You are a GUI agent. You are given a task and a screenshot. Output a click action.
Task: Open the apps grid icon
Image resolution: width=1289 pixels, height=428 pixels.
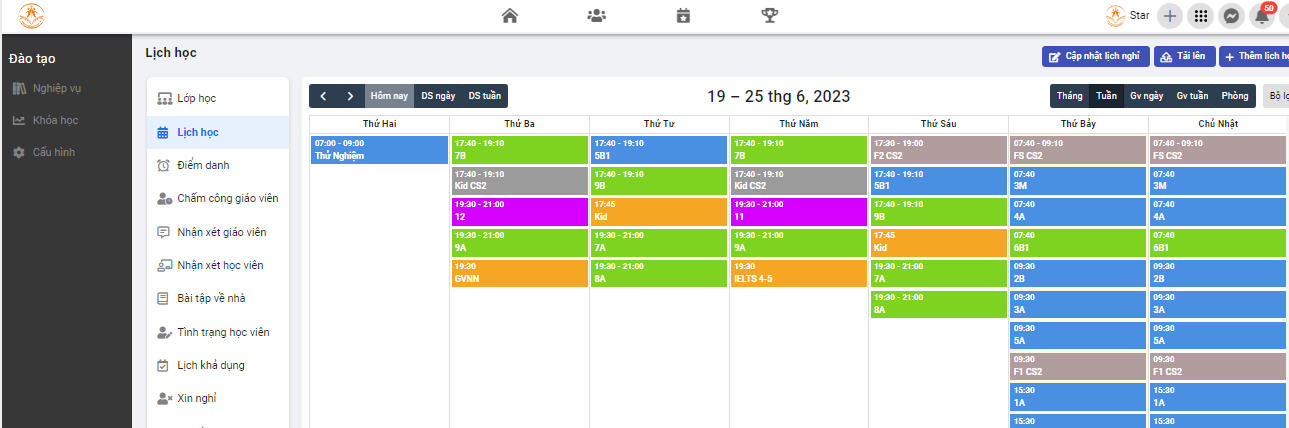1201,16
